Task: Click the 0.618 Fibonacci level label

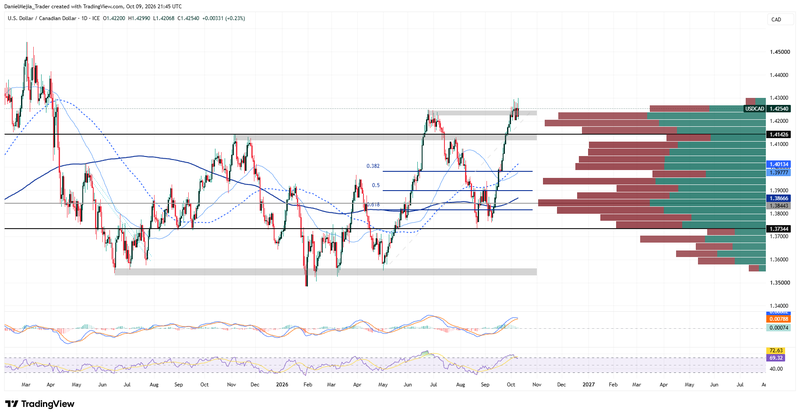Action: click(373, 204)
